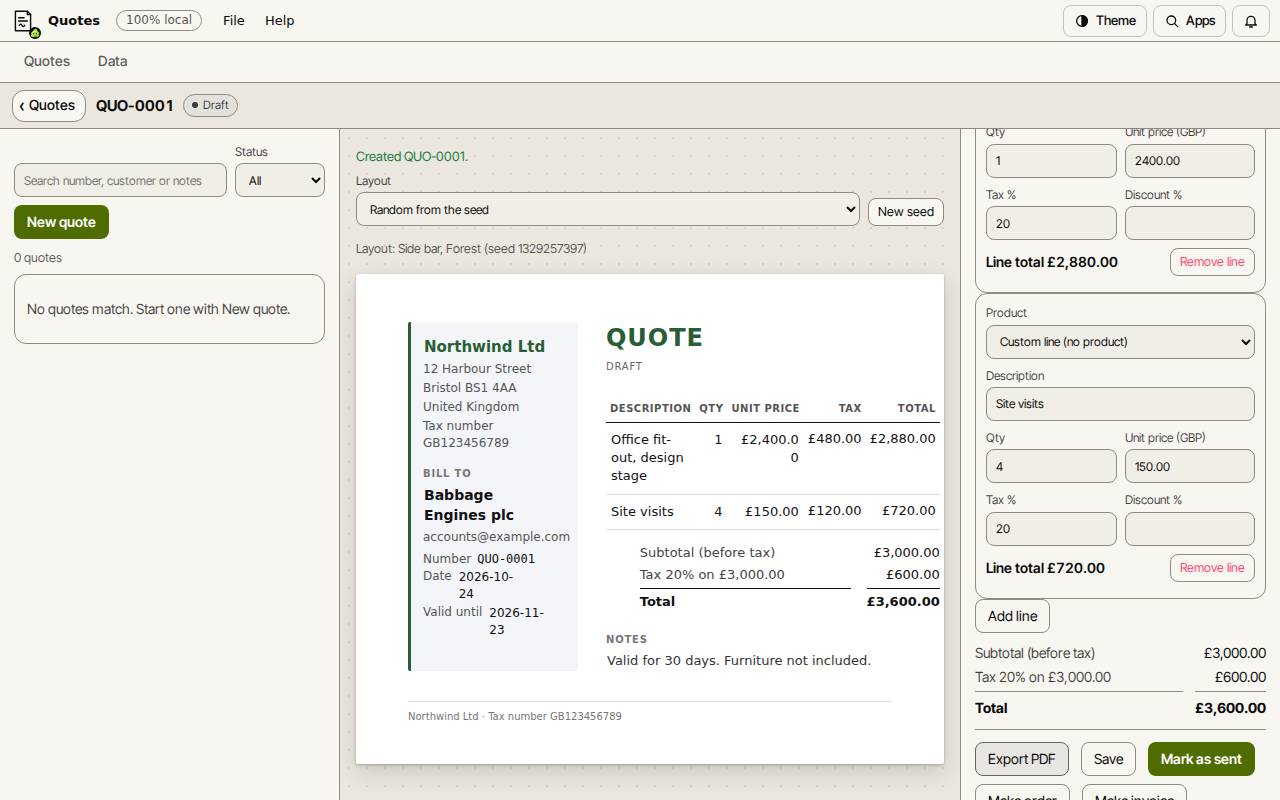Viewport: 1280px width, 800px height.
Task: Open the Status filter dropdown
Action: (280, 180)
